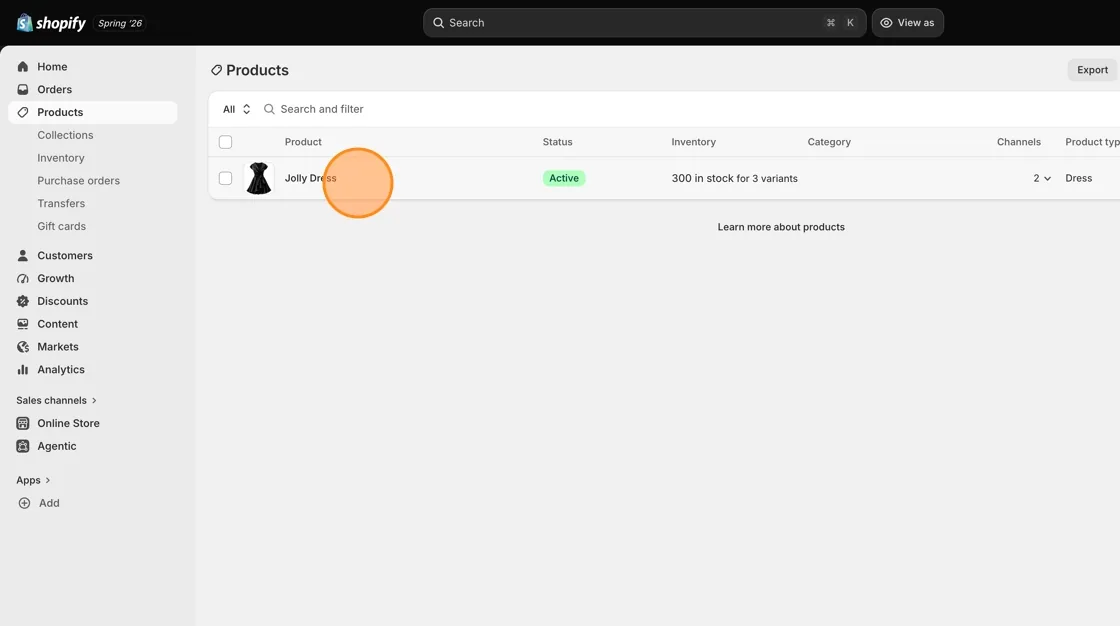
Task: Click the Markets globe icon
Action: tap(23, 347)
